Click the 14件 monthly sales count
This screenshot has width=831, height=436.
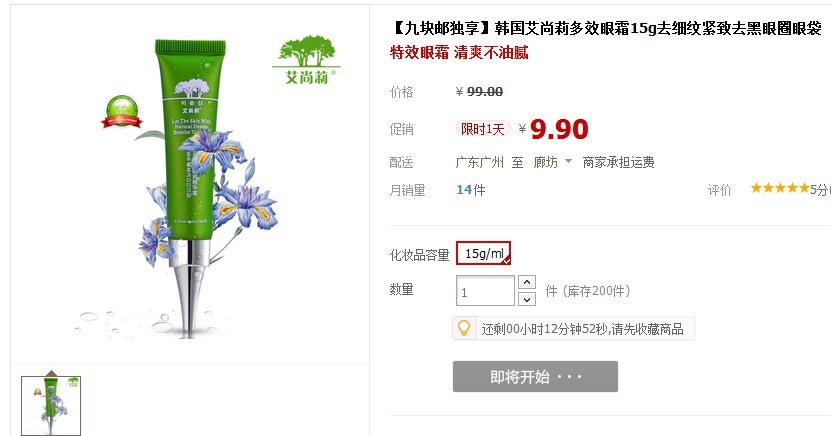click(x=471, y=190)
